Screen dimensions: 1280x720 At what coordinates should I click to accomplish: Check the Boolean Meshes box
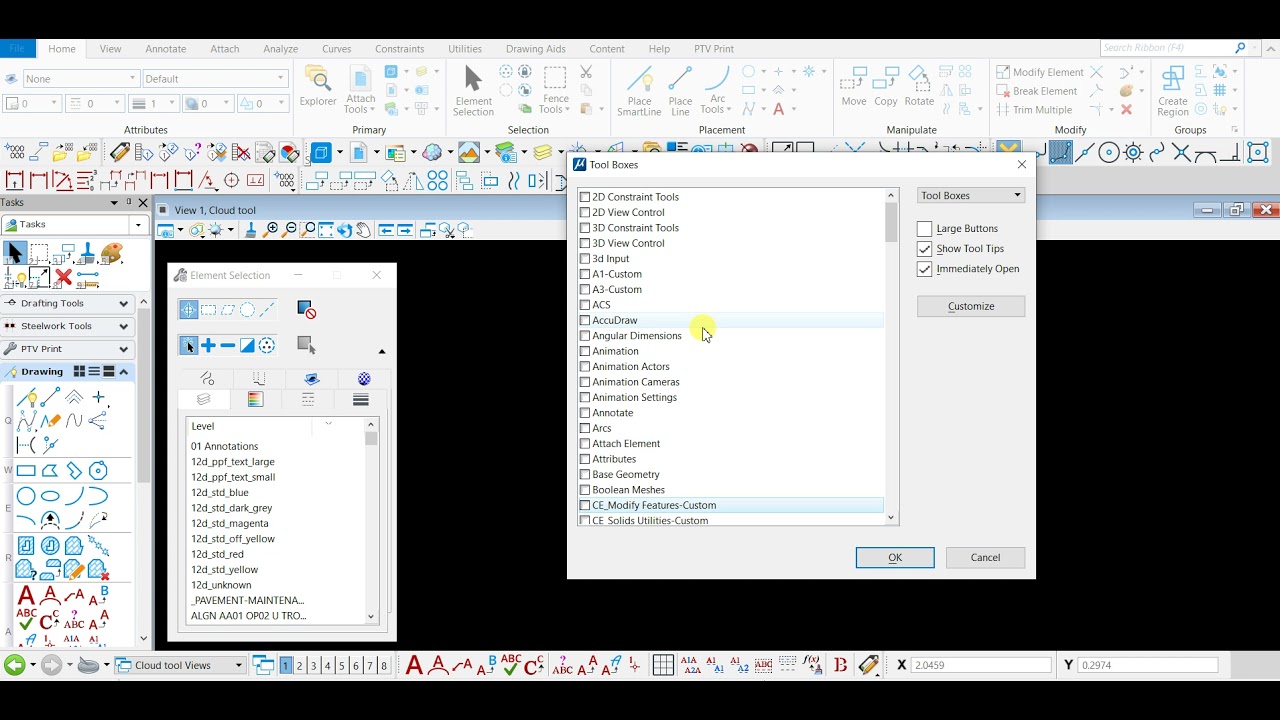pos(585,490)
